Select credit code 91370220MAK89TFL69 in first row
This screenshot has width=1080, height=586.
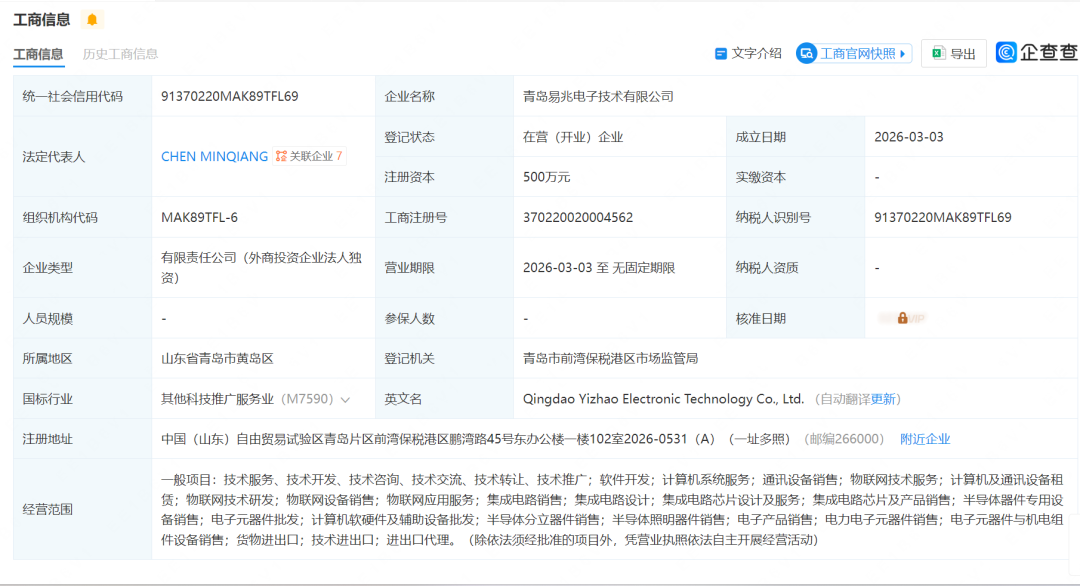(x=229, y=96)
